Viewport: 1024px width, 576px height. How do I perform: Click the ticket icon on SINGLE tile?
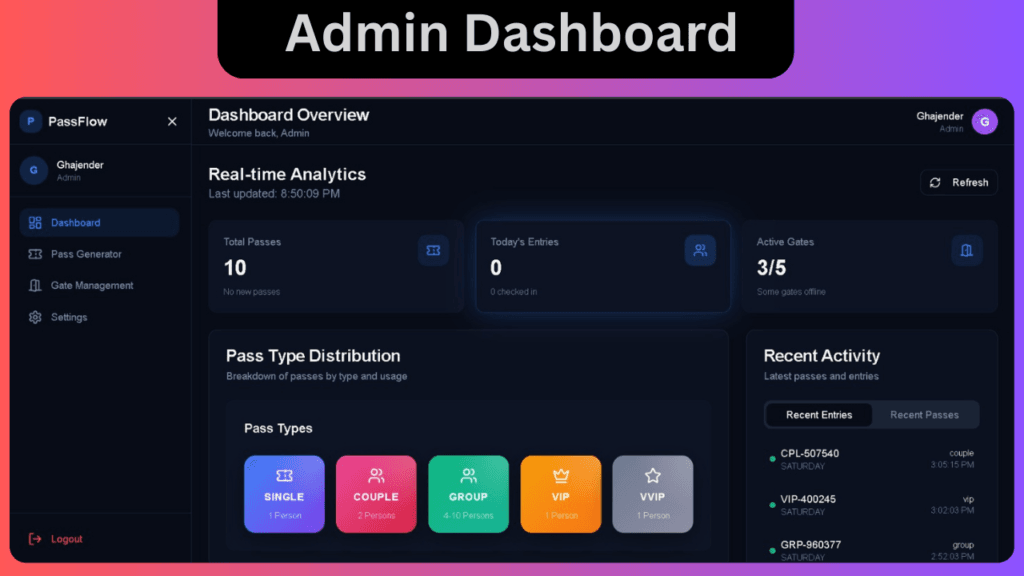tap(284, 475)
